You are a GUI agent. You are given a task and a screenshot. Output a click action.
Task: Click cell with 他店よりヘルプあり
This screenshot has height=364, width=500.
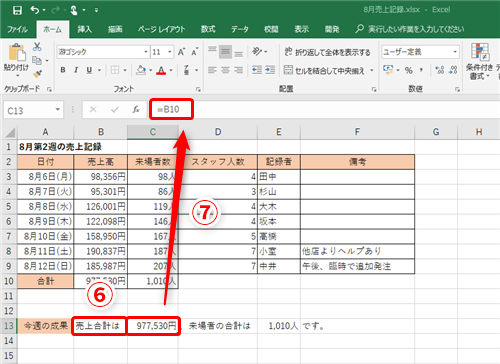pos(357,251)
